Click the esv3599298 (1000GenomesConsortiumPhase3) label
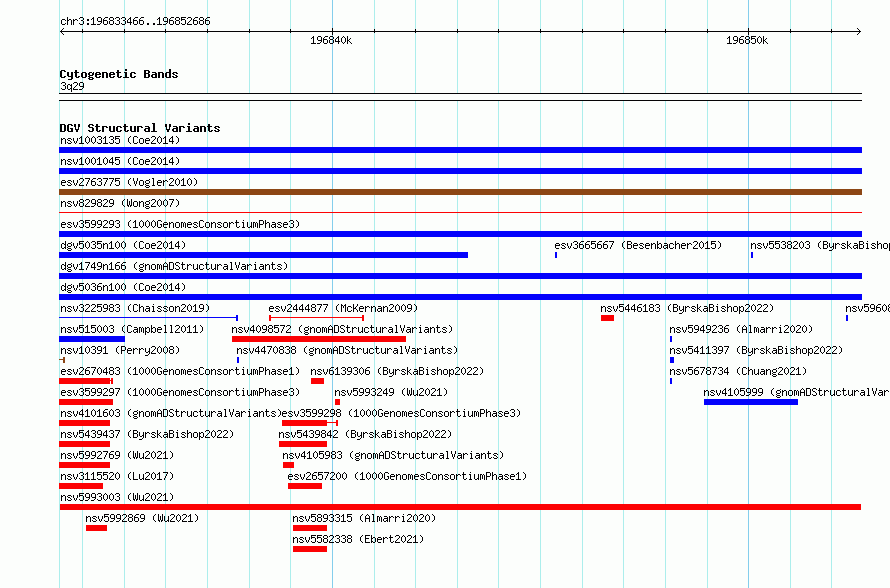The height and width of the screenshot is (588, 890). coord(401,413)
